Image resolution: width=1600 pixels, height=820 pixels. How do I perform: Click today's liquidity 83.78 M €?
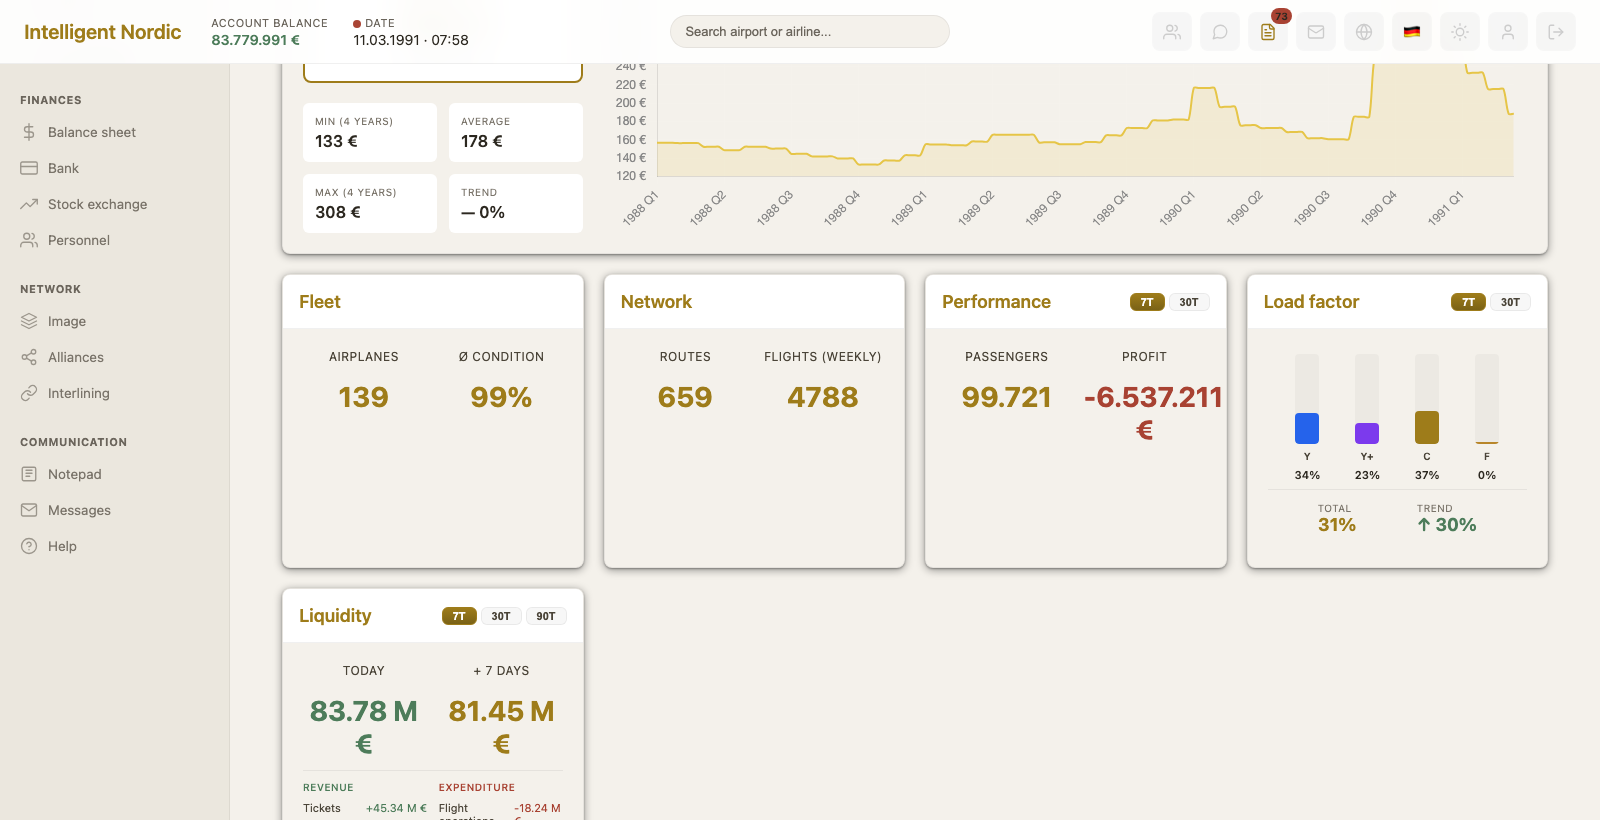[x=364, y=727]
